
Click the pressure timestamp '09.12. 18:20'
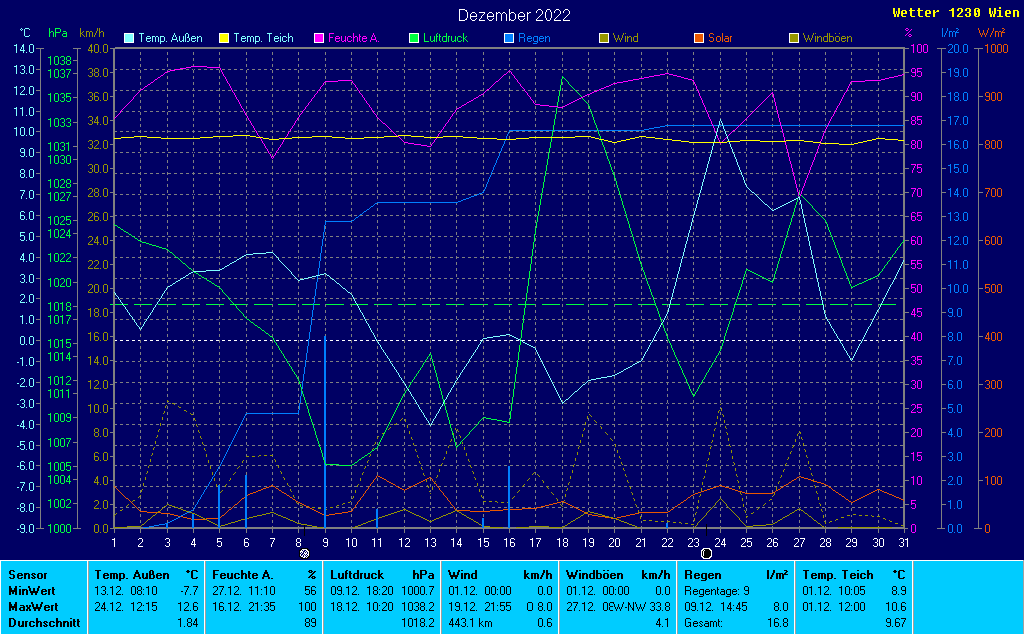pos(362,591)
